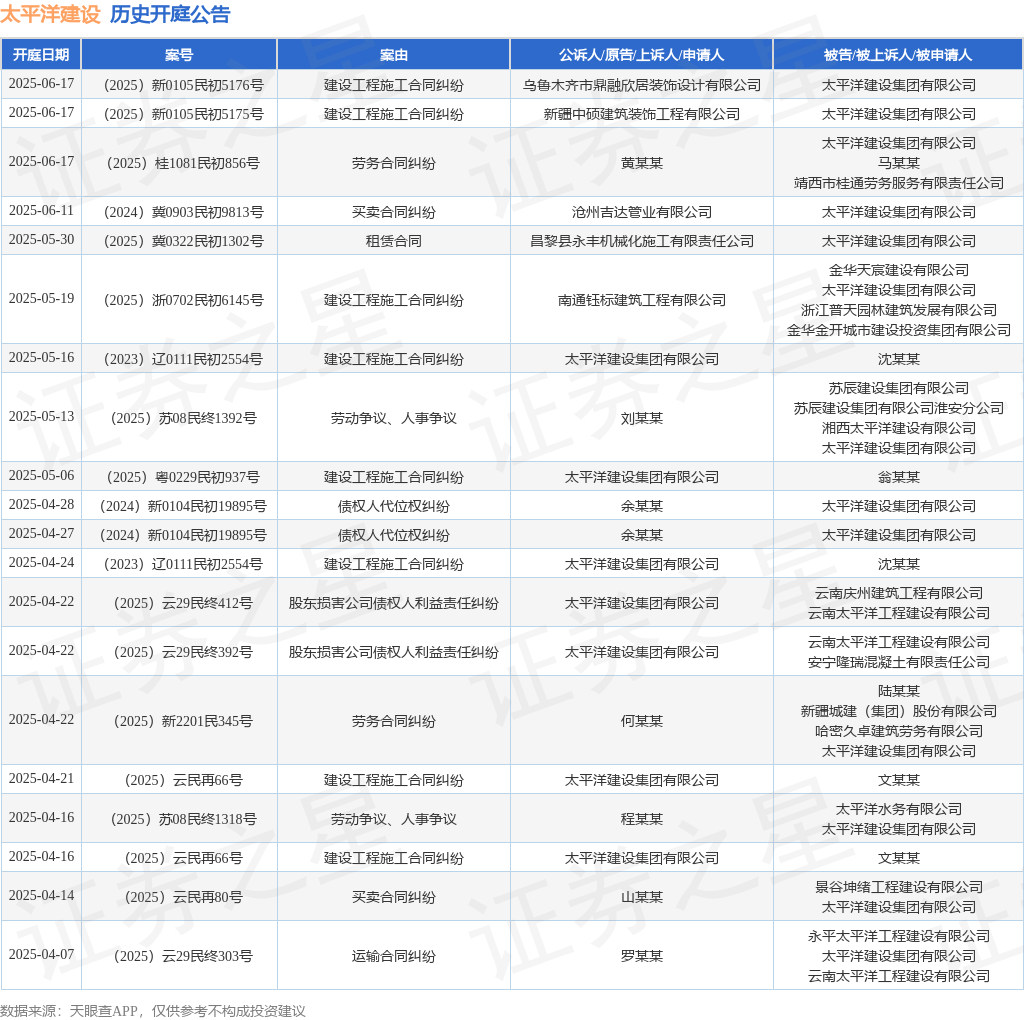
Task: Select defendant 哈密久卓建筑劳务有限公司
Action: click(x=899, y=731)
